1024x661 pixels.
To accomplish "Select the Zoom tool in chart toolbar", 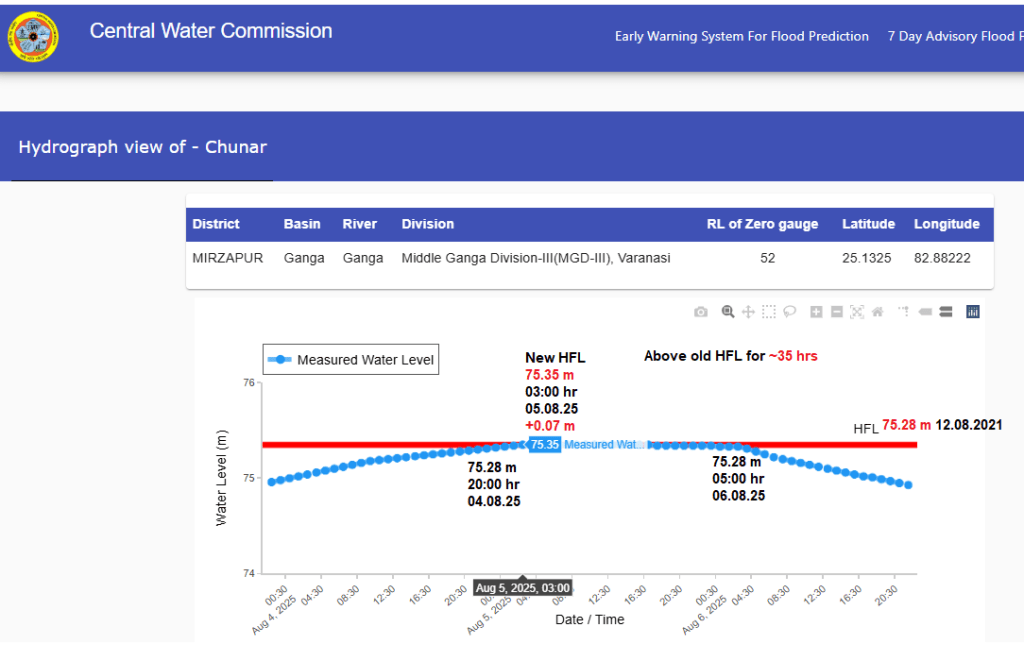I will 728,312.
